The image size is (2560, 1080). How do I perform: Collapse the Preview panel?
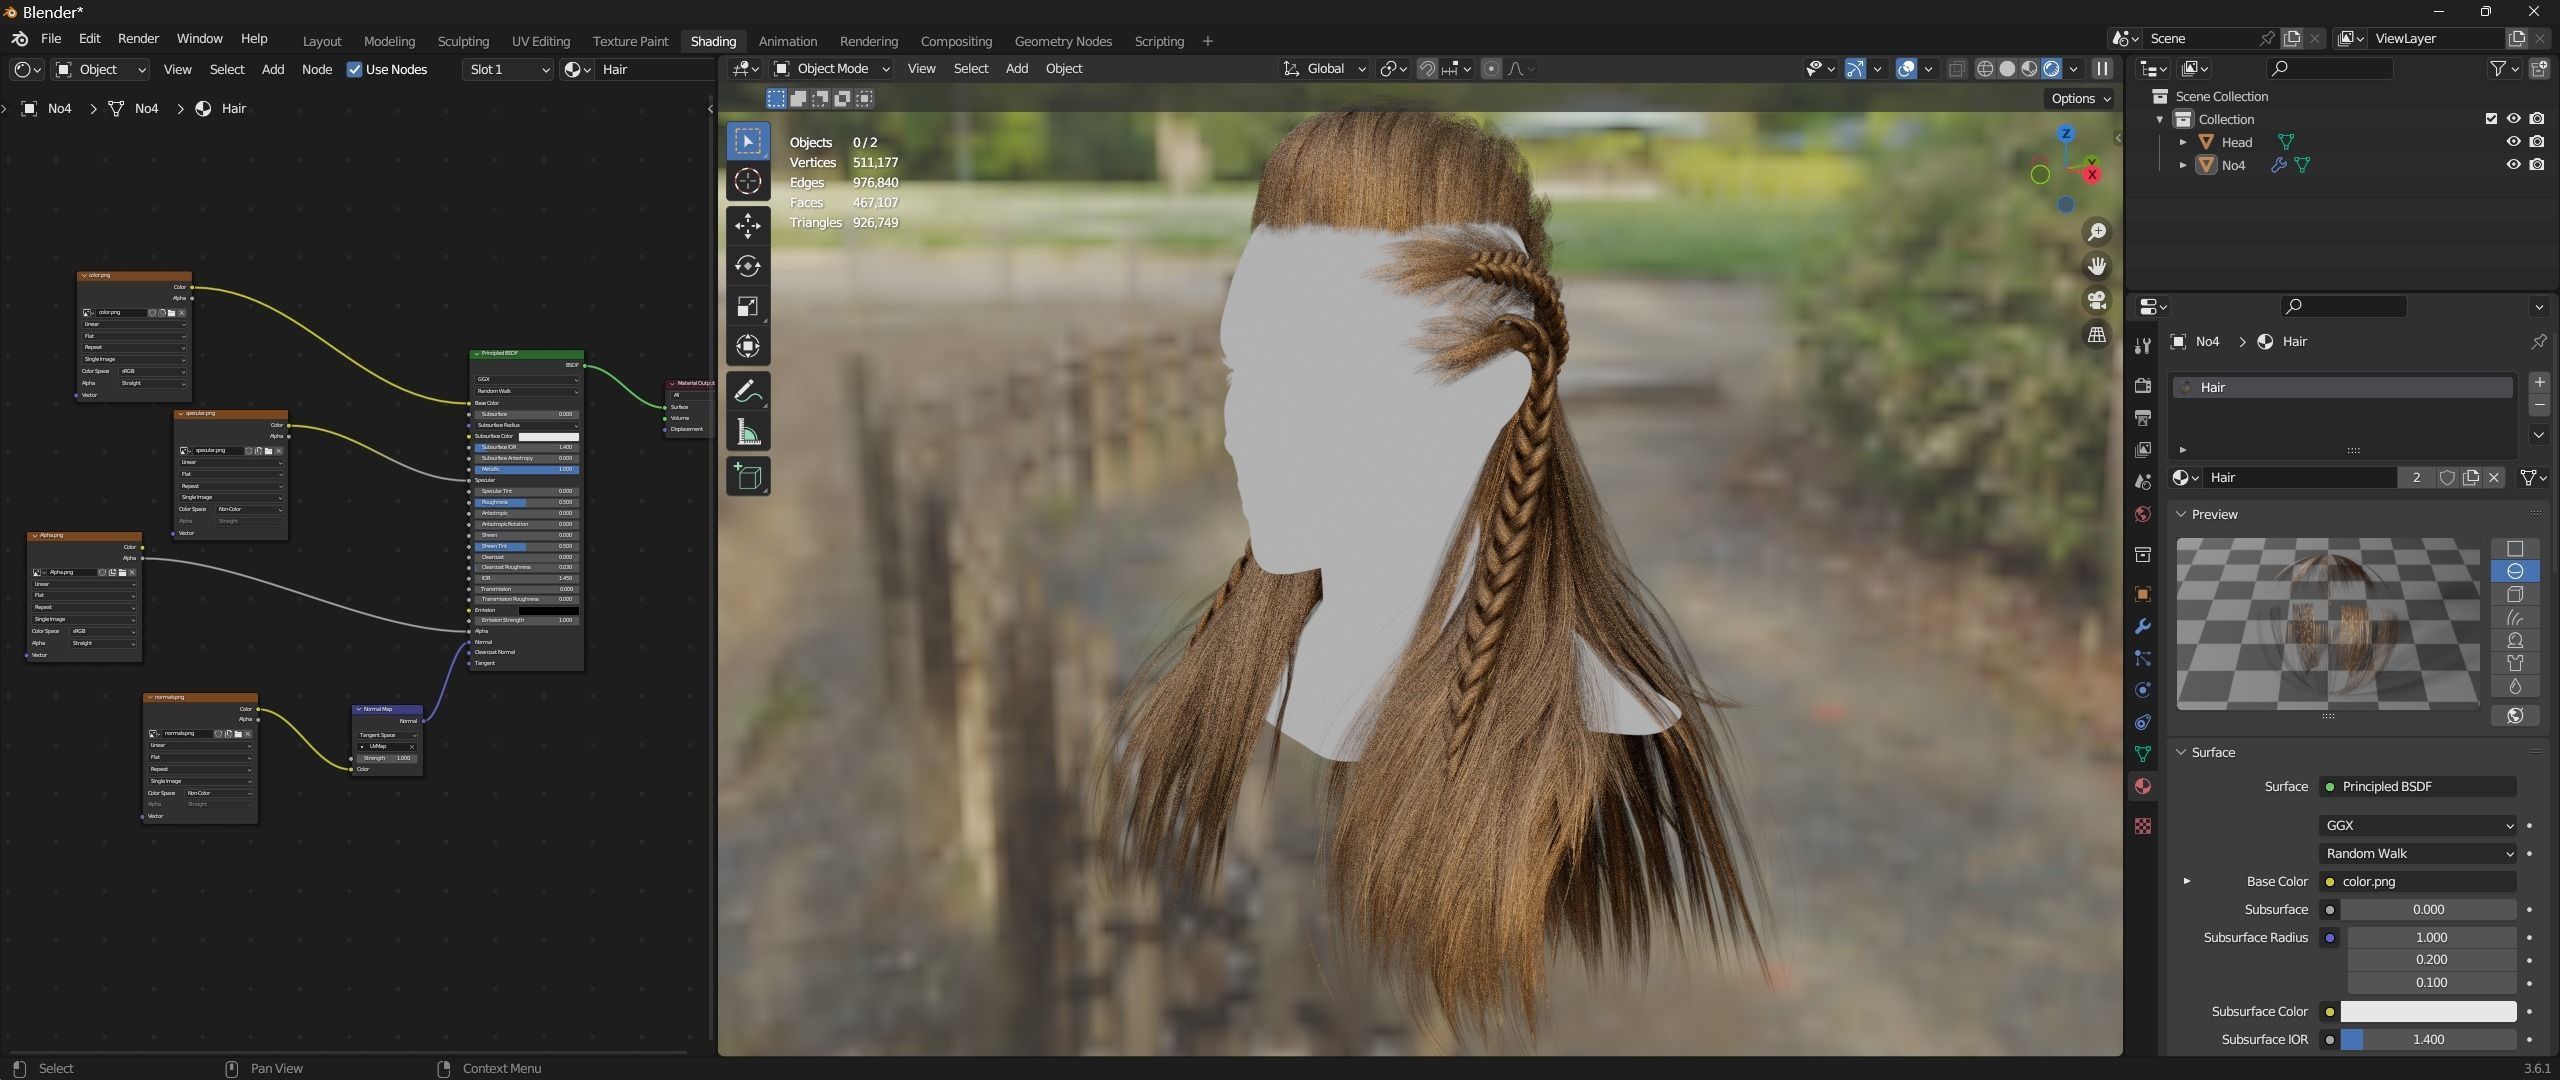pos(2180,514)
